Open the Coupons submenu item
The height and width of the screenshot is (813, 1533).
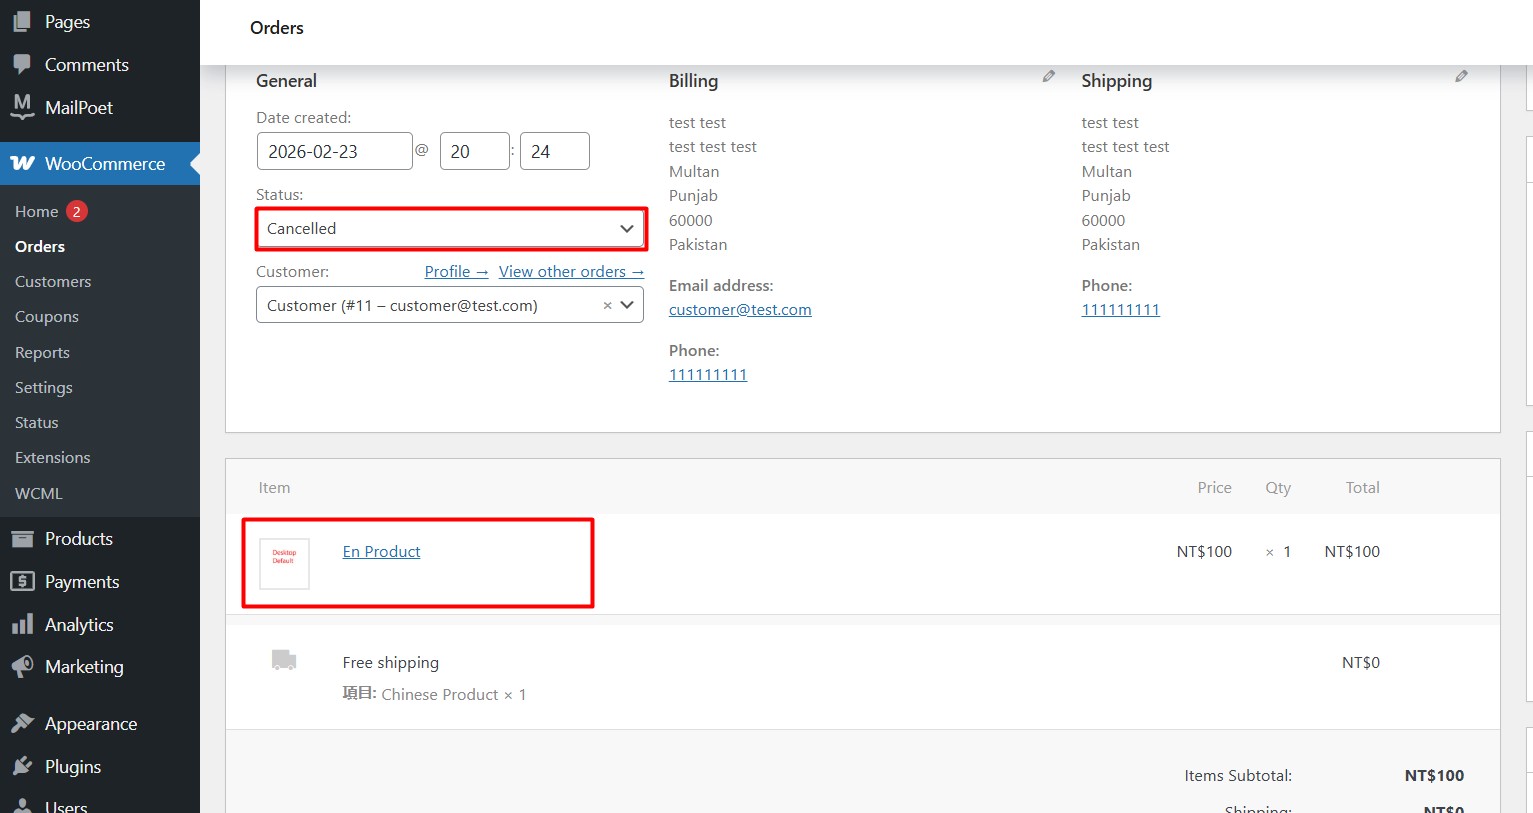pyautogui.click(x=47, y=317)
